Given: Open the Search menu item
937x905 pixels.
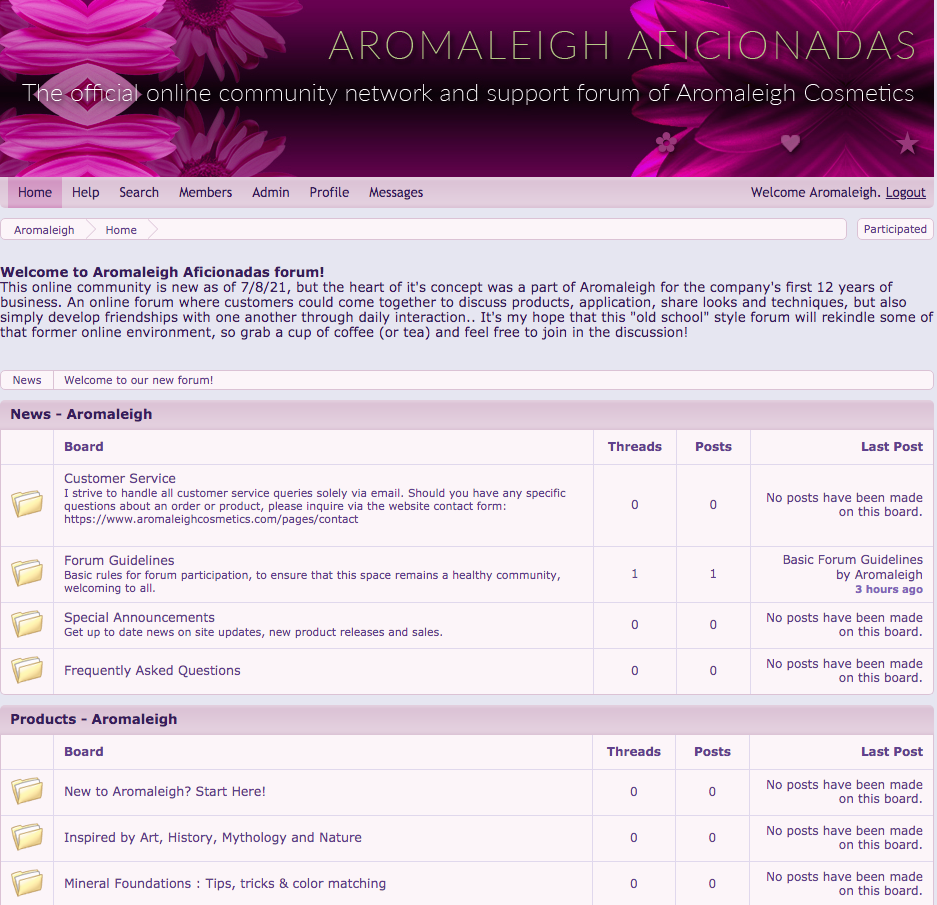Looking at the screenshot, I should pos(139,192).
